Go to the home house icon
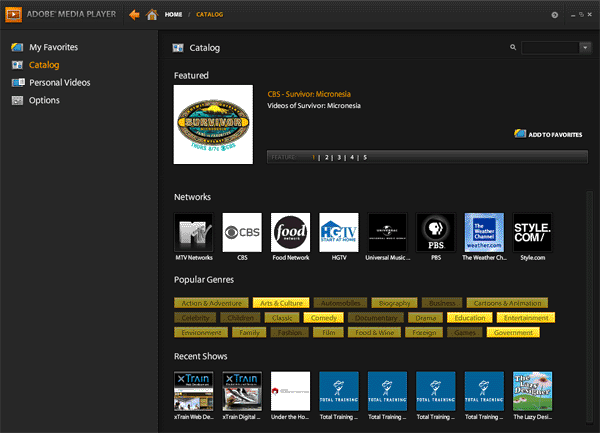The image size is (600, 433). tap(152, 15)
